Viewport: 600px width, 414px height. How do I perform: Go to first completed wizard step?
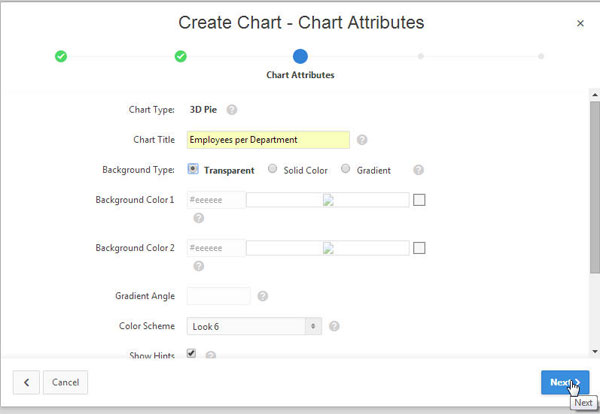click(61, 56)
